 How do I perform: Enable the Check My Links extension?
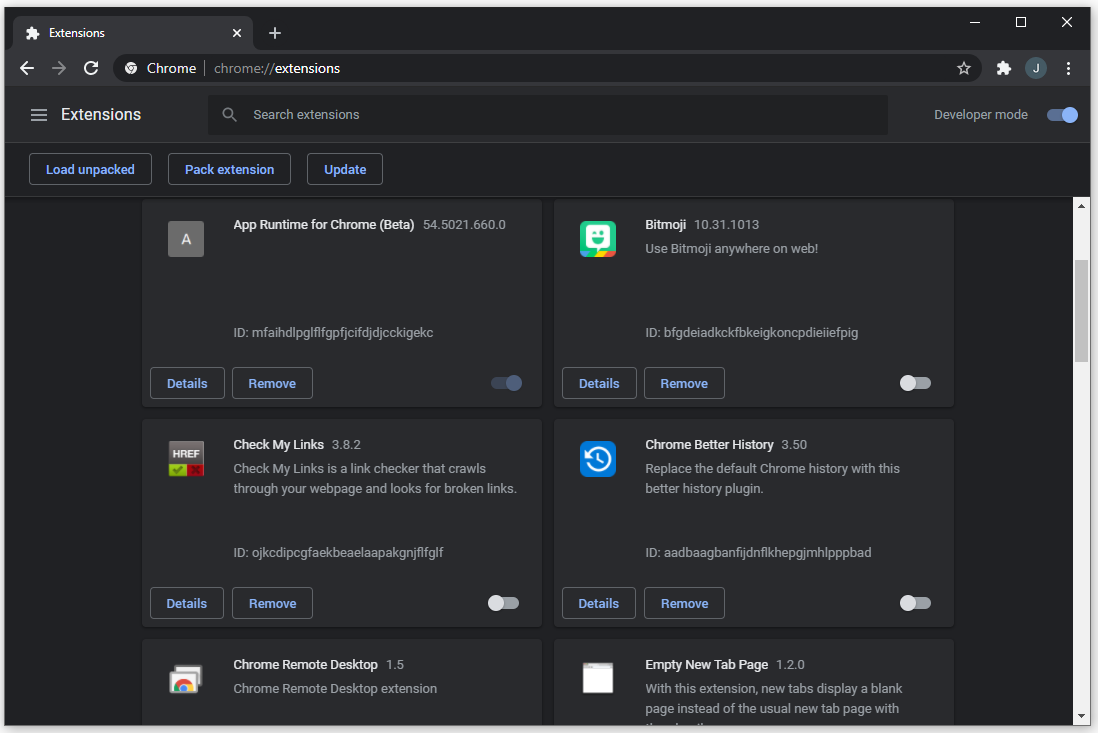click(x=503, y=603)
